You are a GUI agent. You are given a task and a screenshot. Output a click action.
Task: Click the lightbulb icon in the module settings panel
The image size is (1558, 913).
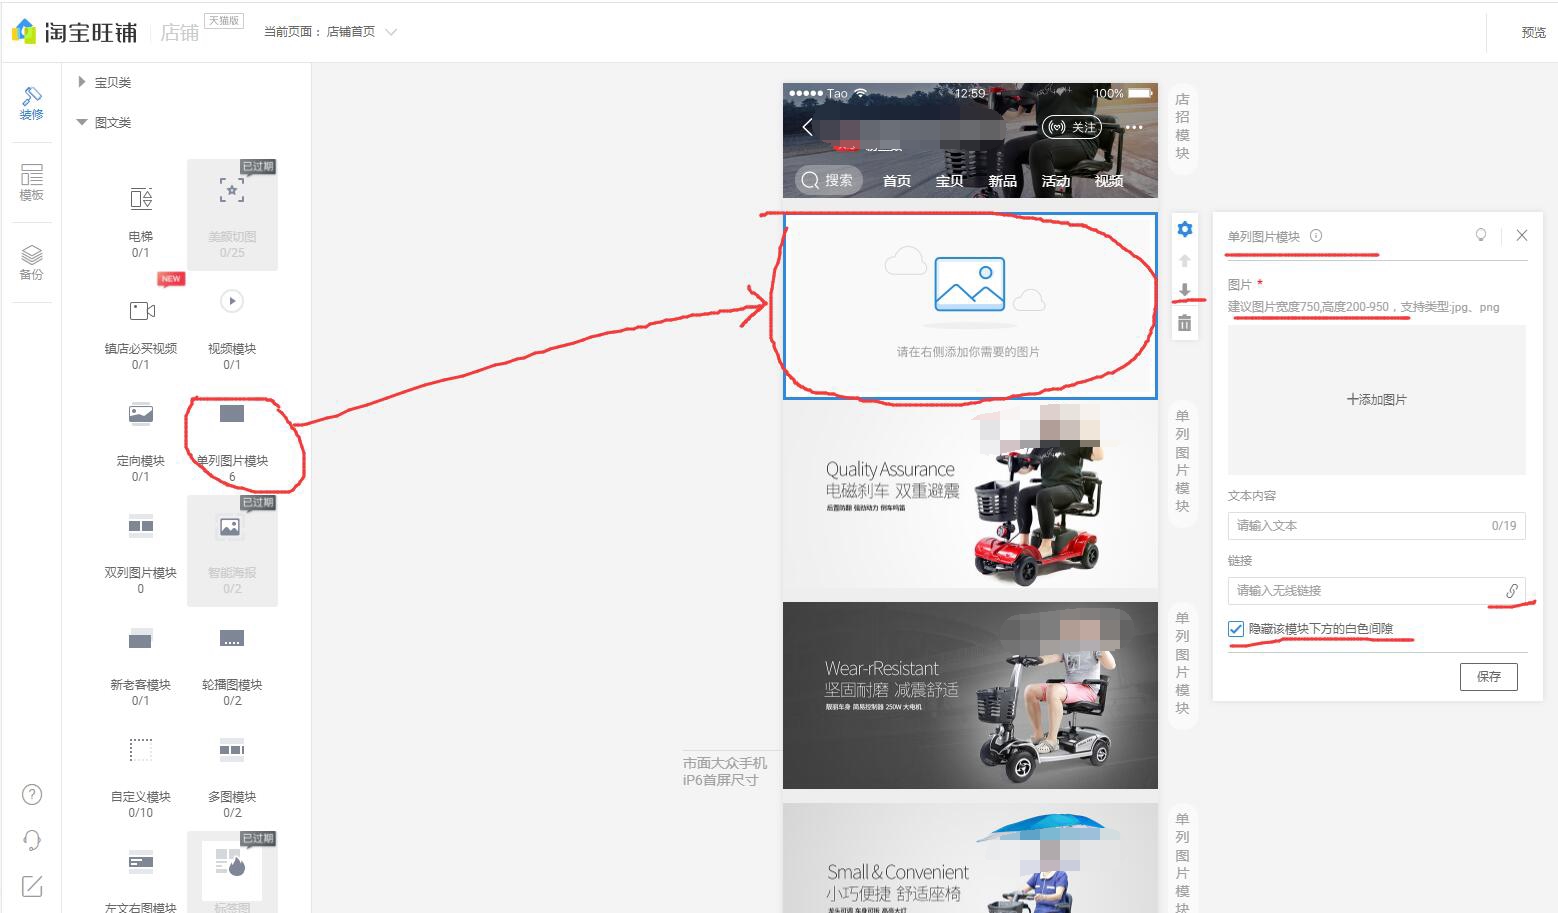coord(1481,235)
